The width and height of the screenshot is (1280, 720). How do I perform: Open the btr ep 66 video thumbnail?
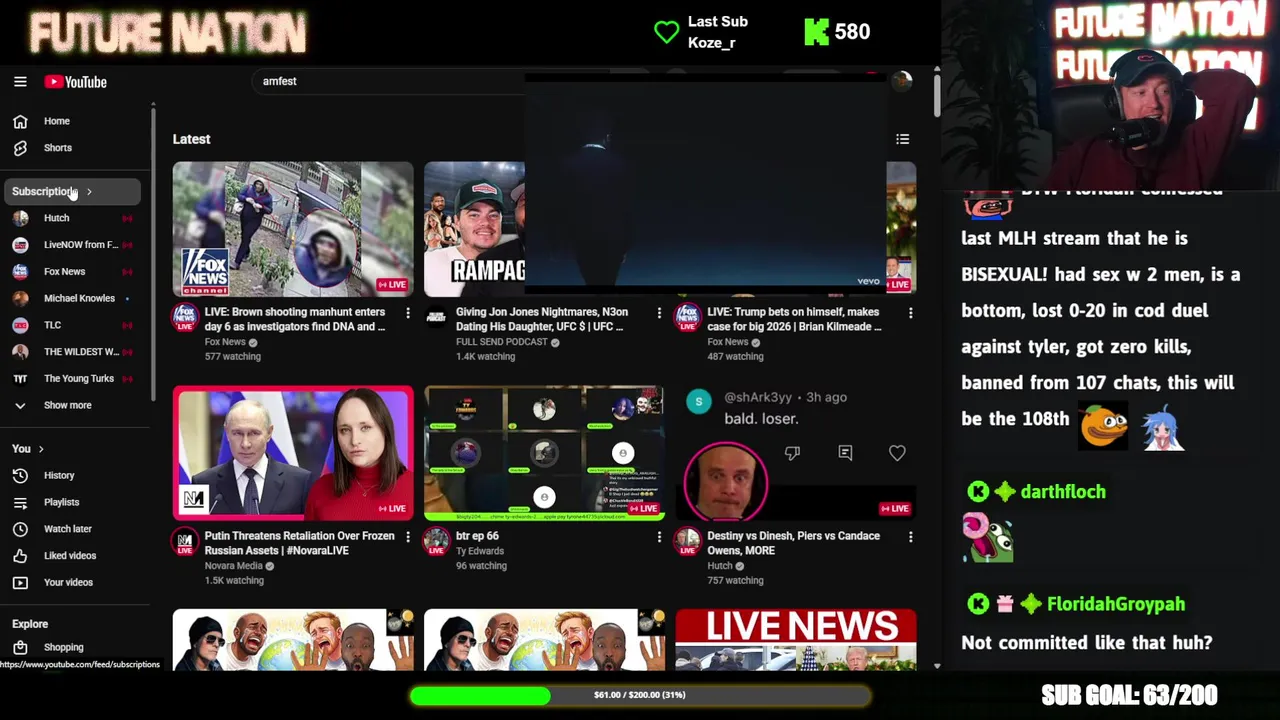point(544,453)
